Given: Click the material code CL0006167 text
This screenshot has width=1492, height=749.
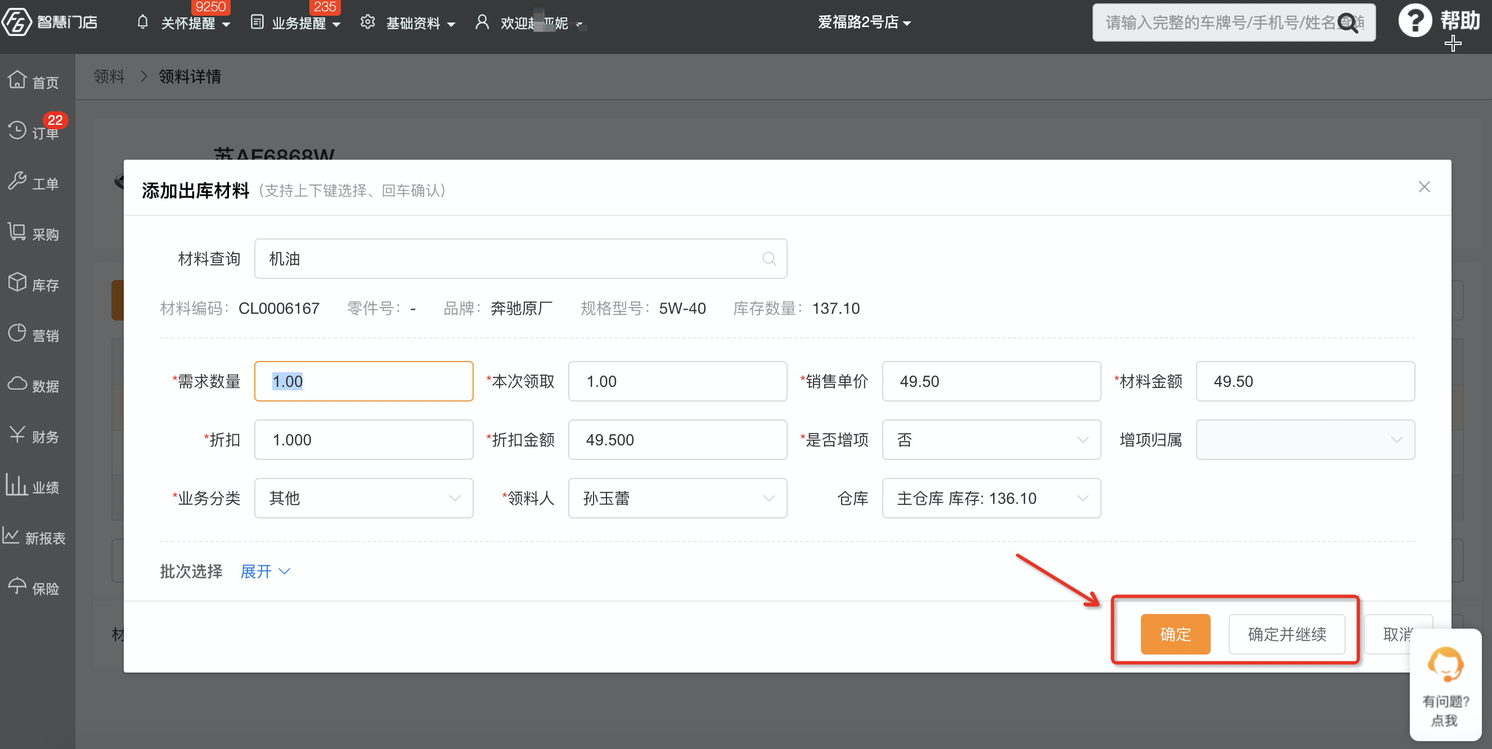Looking at the screenshot, I should (x=279, y=308).
